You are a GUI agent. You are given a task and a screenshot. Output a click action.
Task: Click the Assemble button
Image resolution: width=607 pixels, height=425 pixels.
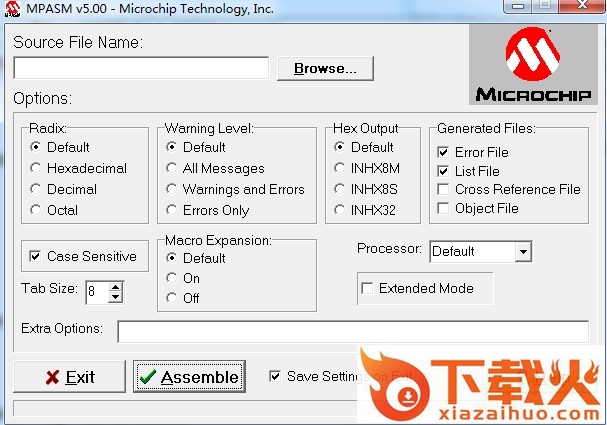click(190, 377)
